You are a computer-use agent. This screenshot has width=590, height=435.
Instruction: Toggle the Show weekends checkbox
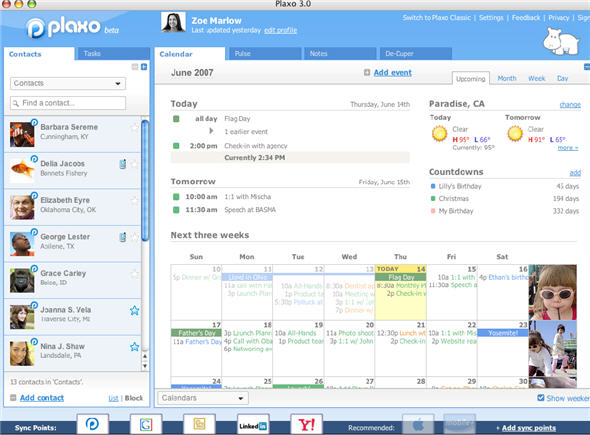pyautogui.click(x=541, y=397)
